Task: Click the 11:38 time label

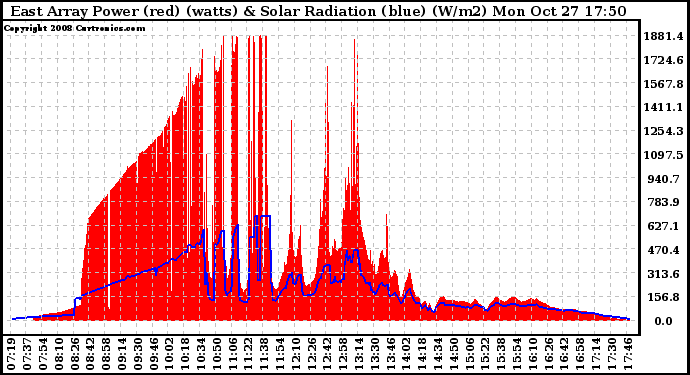Action: (x=264, y=354)
